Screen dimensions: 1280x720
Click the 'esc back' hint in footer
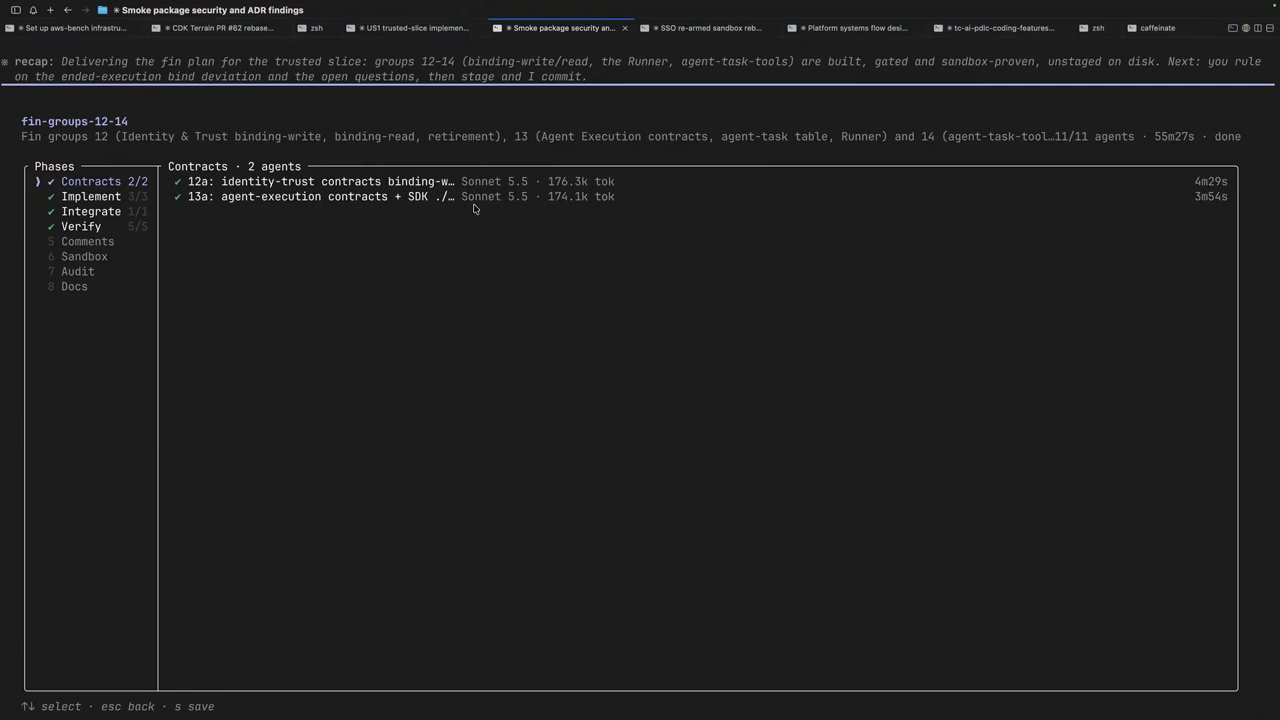coord(128,707)
